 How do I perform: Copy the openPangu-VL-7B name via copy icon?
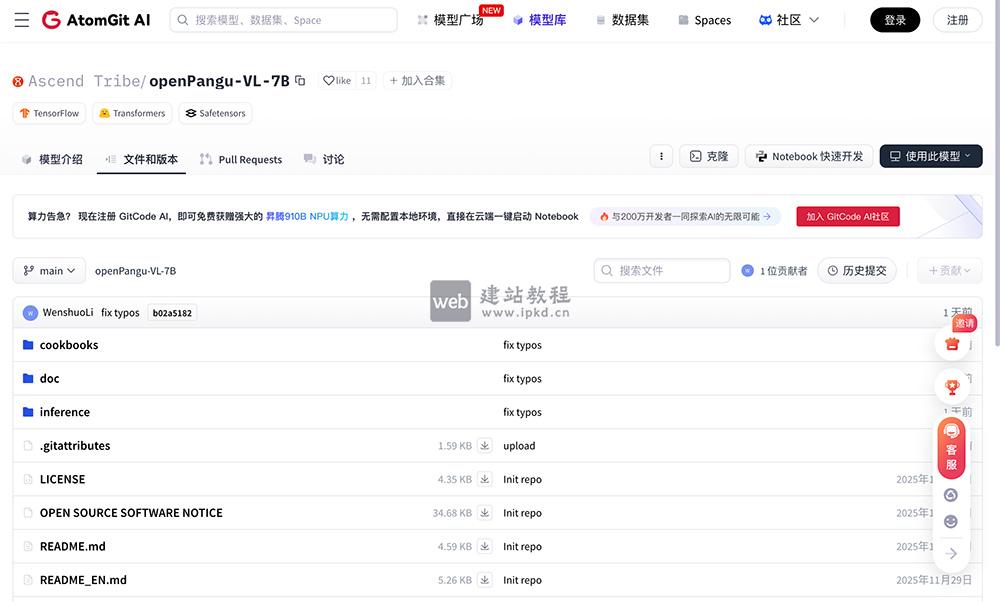(x=299, y=81)
